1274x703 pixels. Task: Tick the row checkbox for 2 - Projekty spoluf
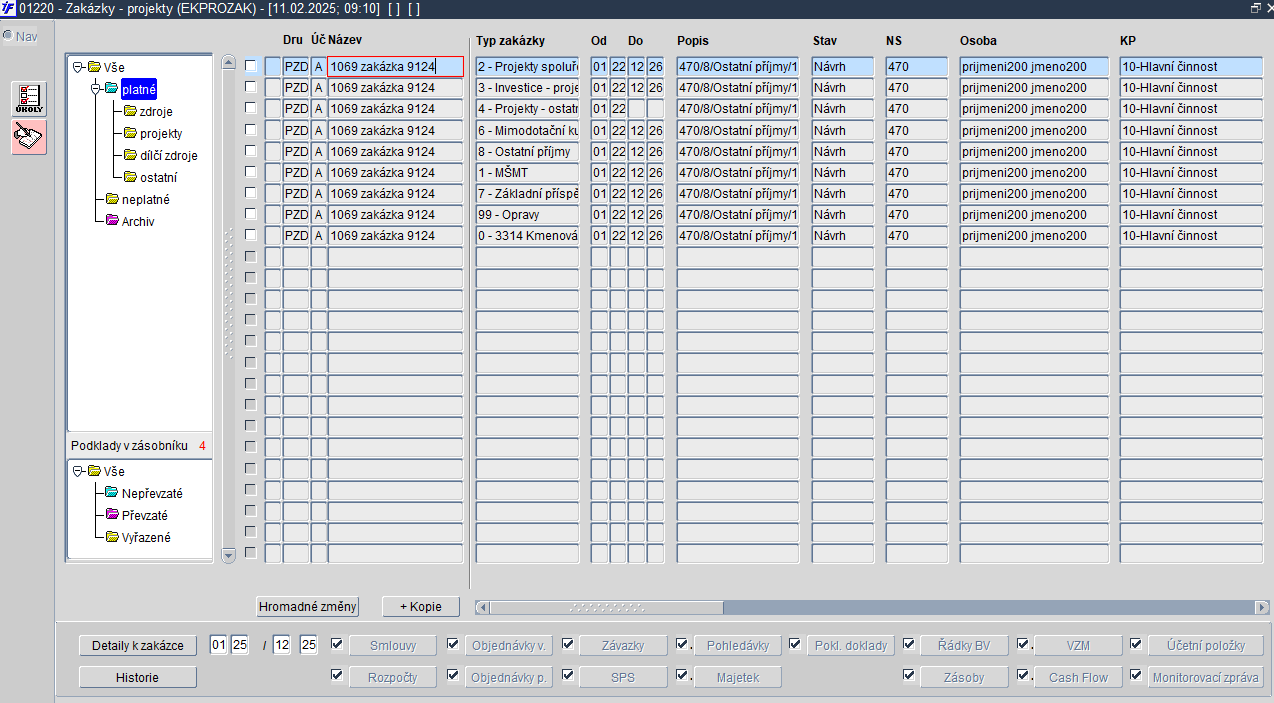click(250, 66)
